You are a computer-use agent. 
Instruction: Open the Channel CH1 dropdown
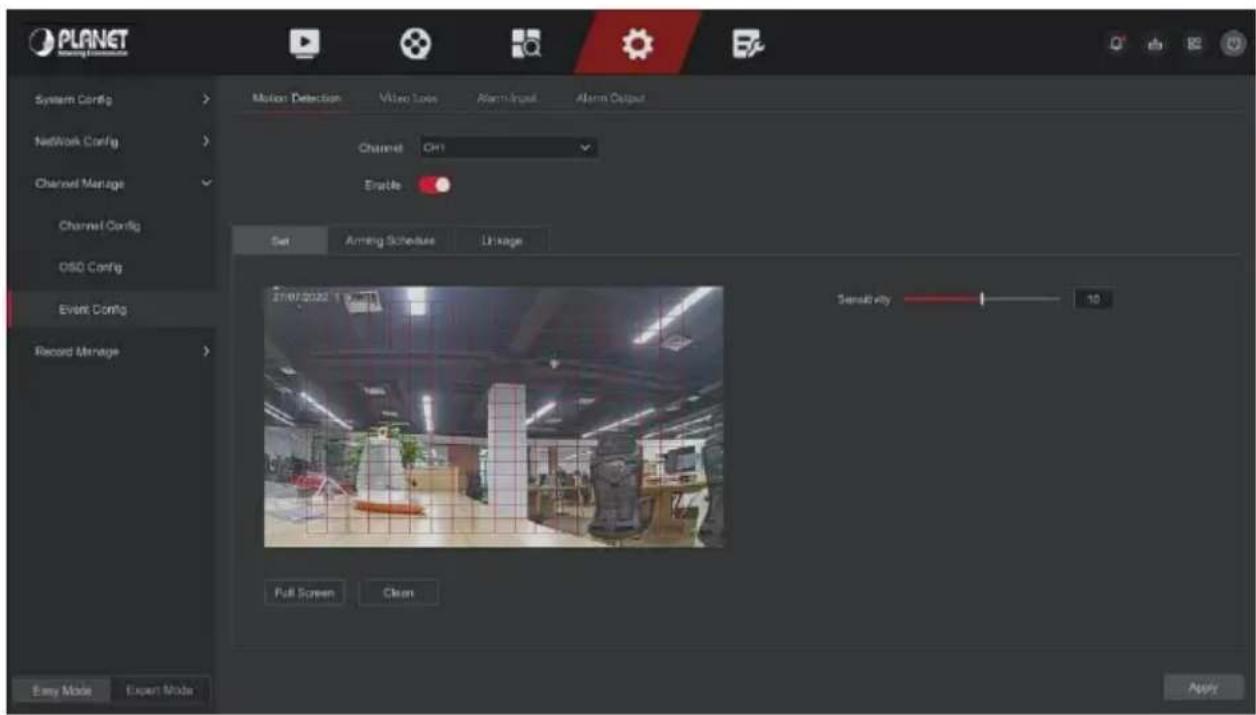508,148
